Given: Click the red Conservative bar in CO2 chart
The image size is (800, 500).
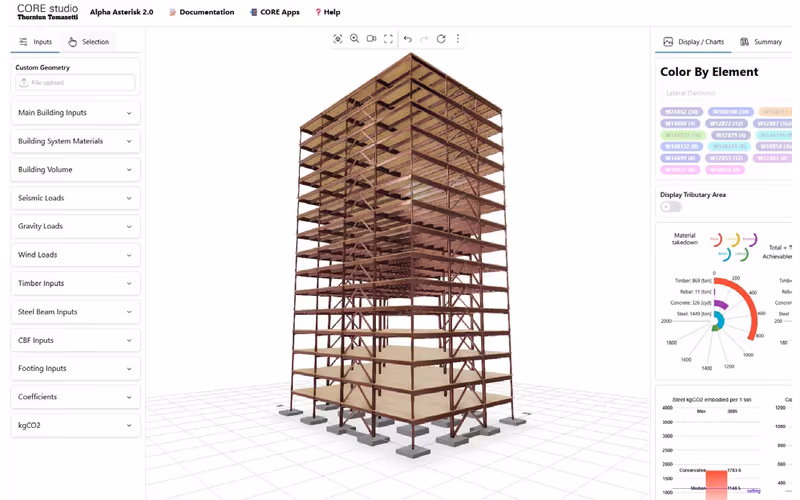Looking at the screenshot, I should 716,485.
